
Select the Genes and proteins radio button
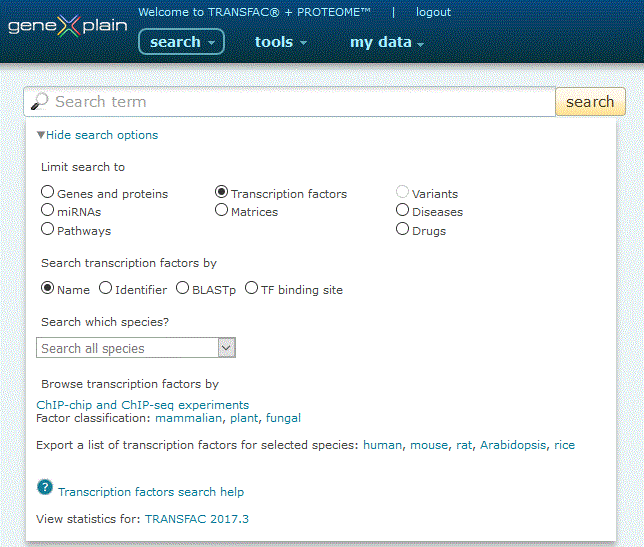click(48, 192)
